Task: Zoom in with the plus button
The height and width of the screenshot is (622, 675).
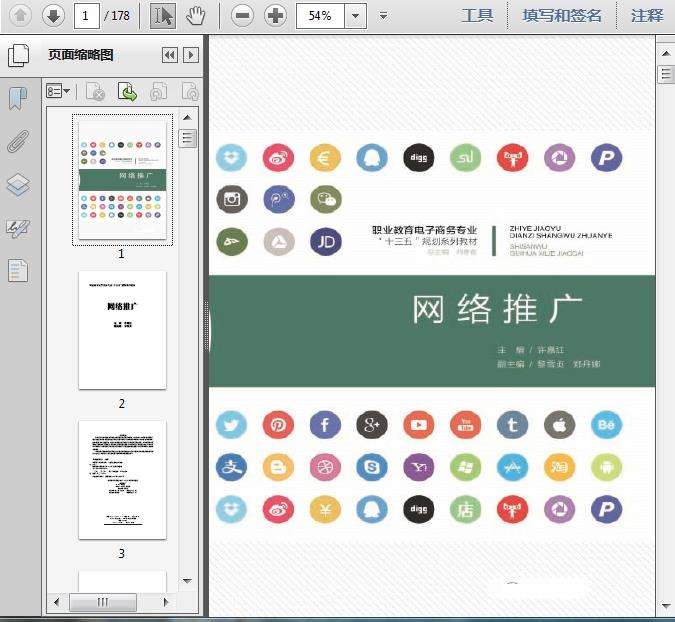Action: point(276,16)
